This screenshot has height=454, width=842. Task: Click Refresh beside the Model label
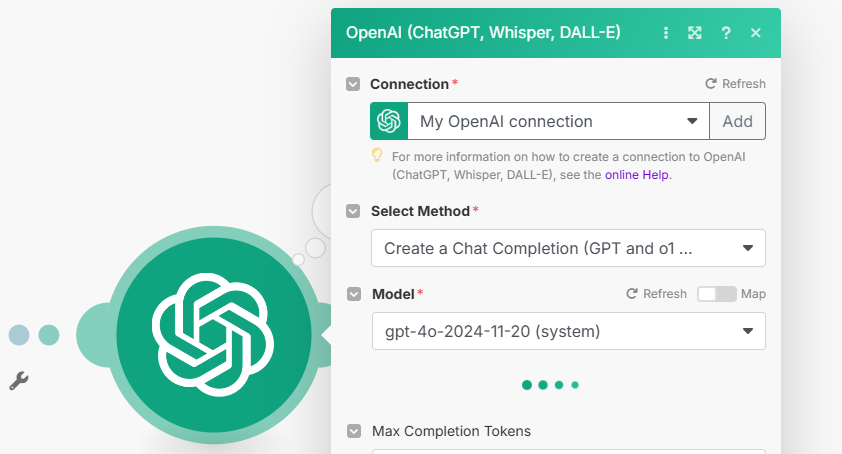point(656,294)
